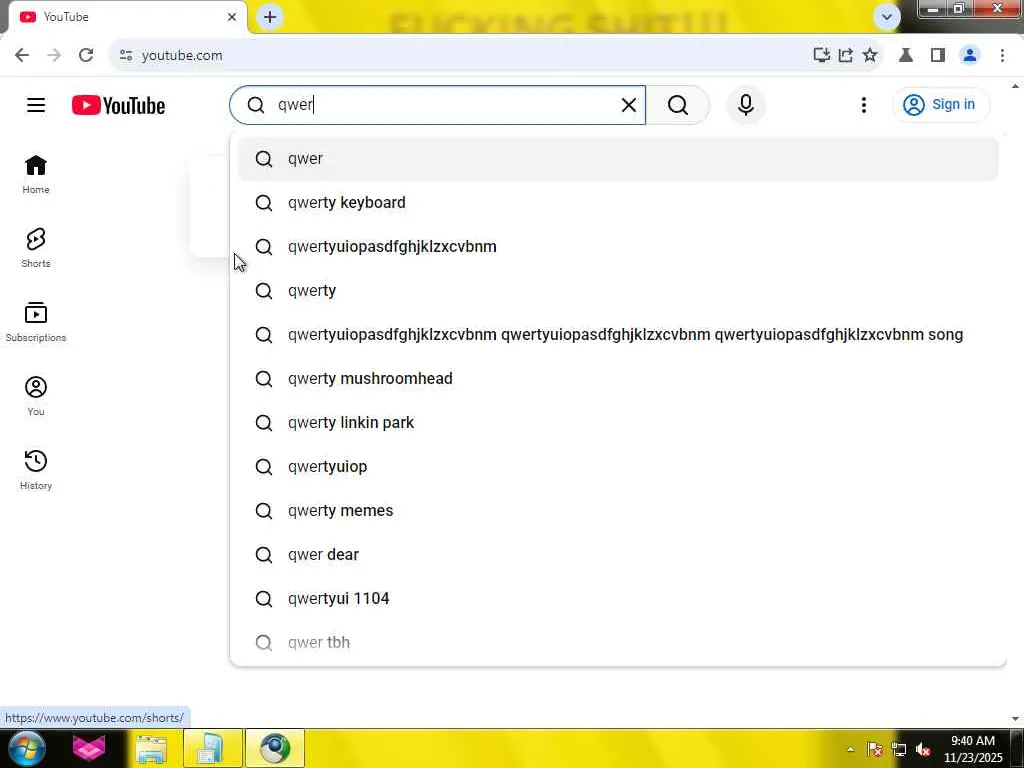This screenshot has height=768, width=1024.
Task: Open Subscriptions in the sidebar
Action: click(x=36, y=322)
